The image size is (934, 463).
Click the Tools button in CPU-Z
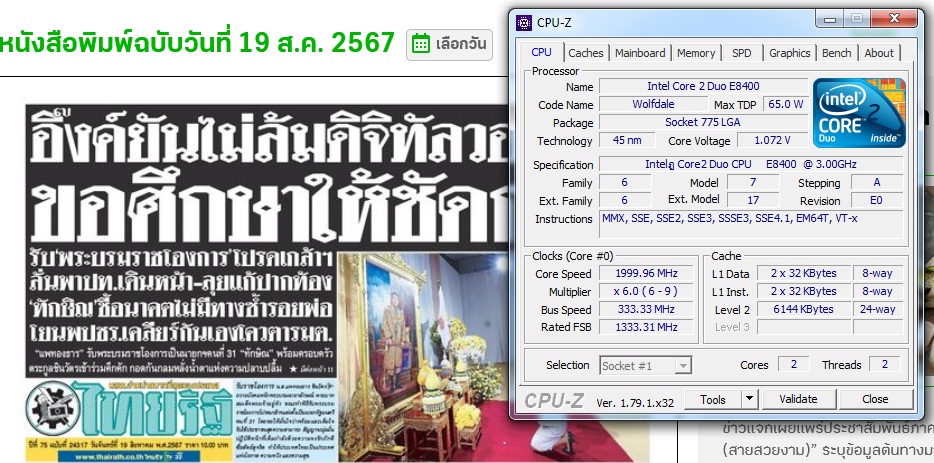click(x=712, y=399)
